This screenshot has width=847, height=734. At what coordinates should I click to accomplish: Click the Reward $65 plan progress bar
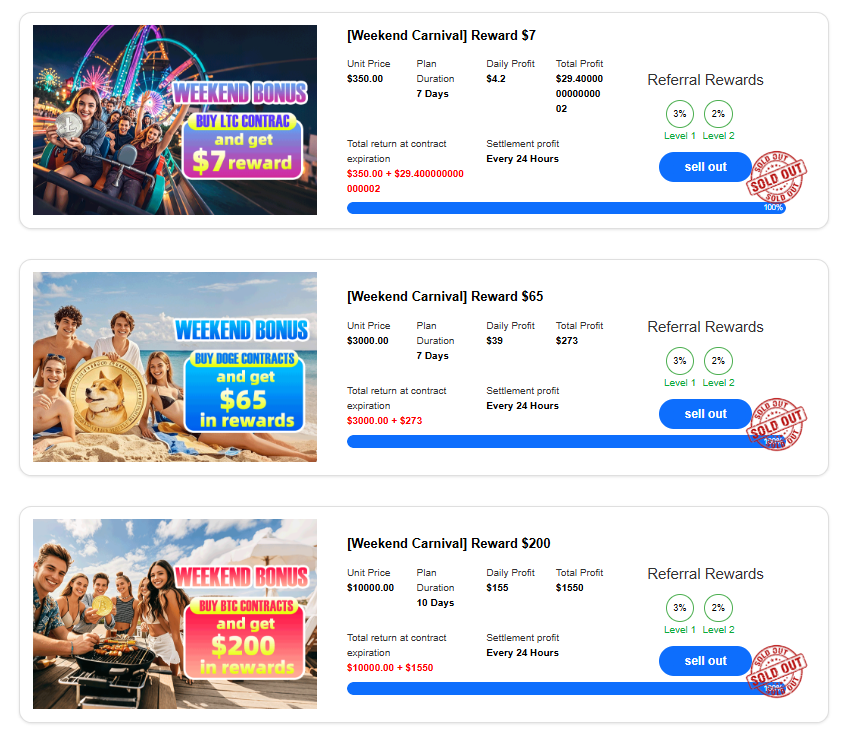pyautogui.click(x=550, y=442)
